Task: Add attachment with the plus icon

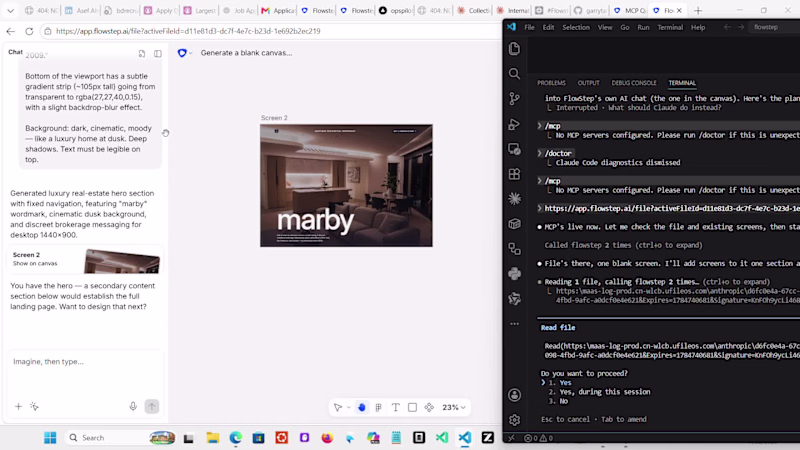Action: click(x=18, y=406)
